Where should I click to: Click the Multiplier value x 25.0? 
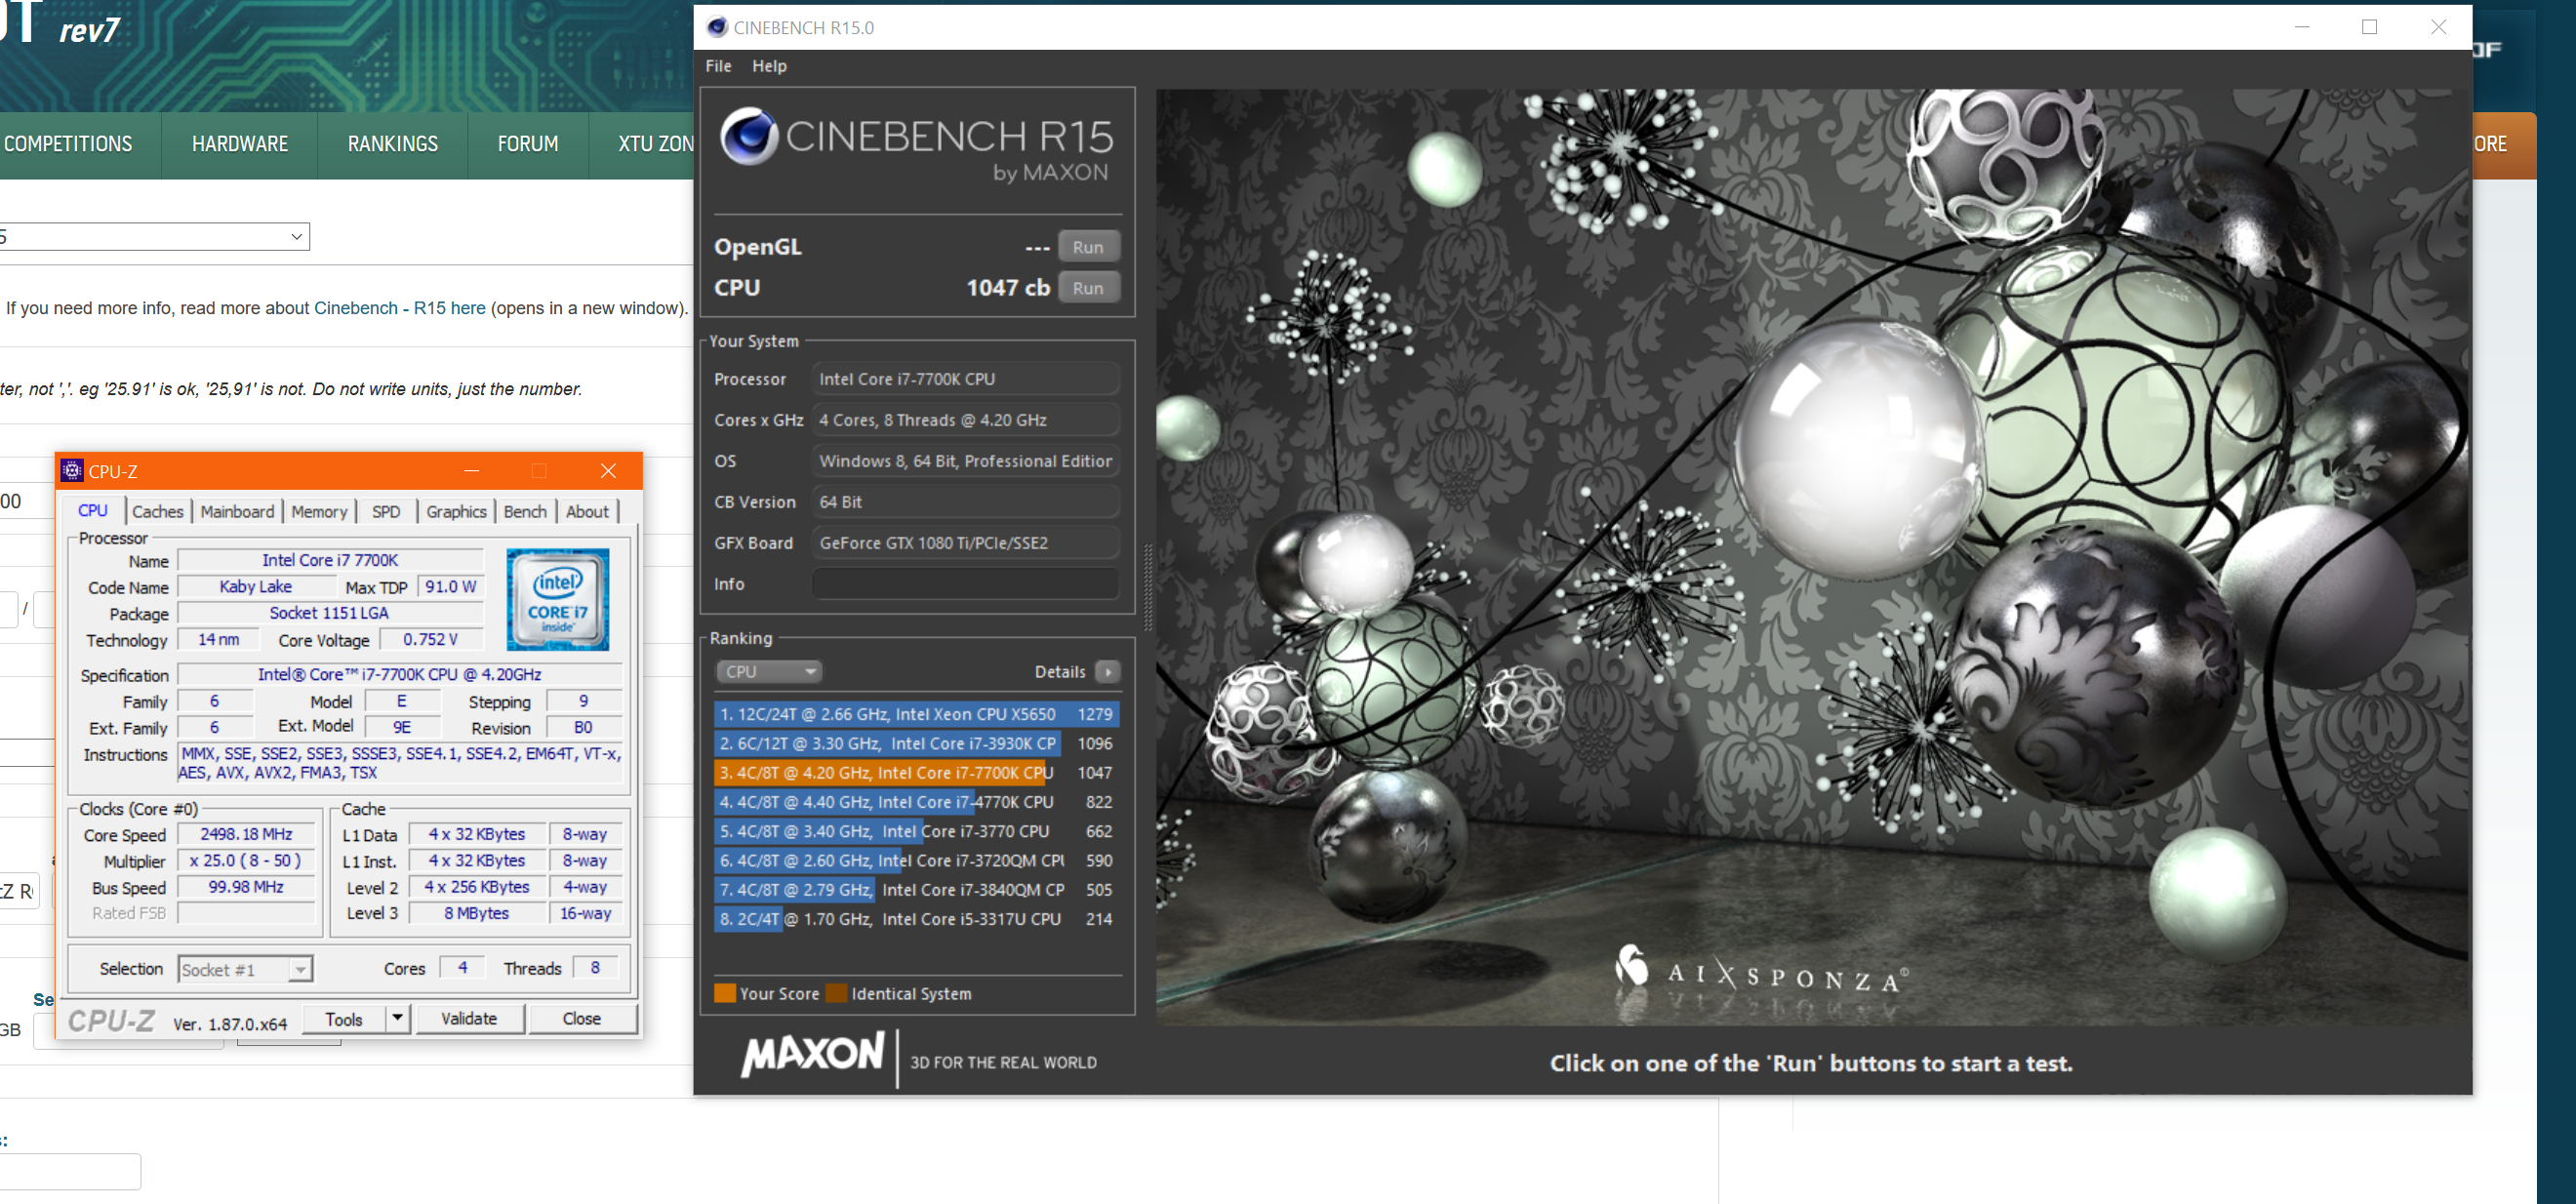(246, 861)
